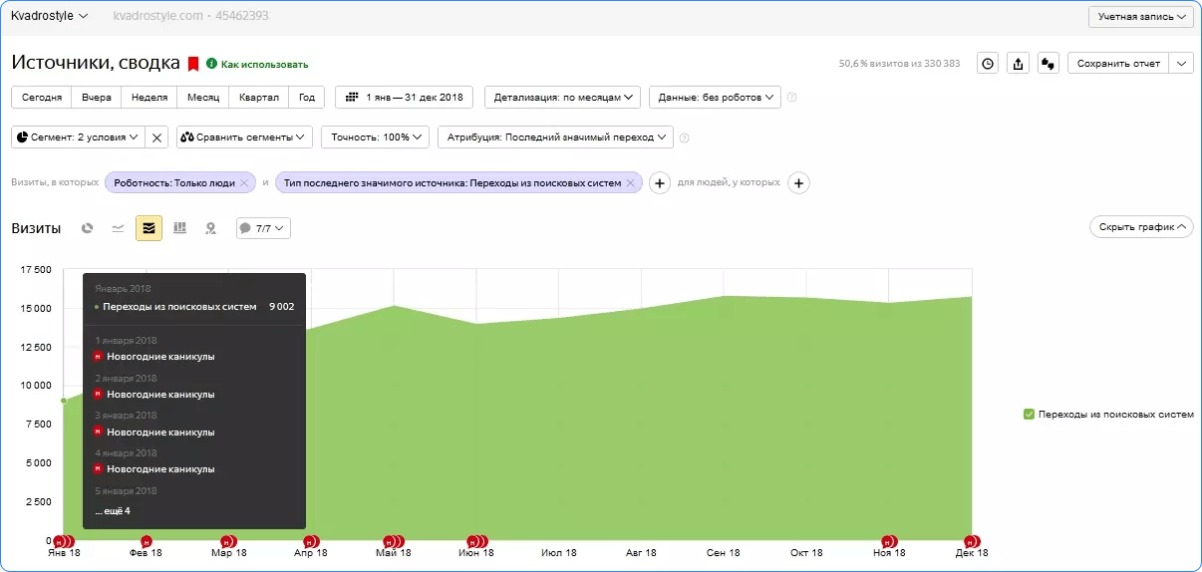
Task: Open the map chart view
Action: 210,228
